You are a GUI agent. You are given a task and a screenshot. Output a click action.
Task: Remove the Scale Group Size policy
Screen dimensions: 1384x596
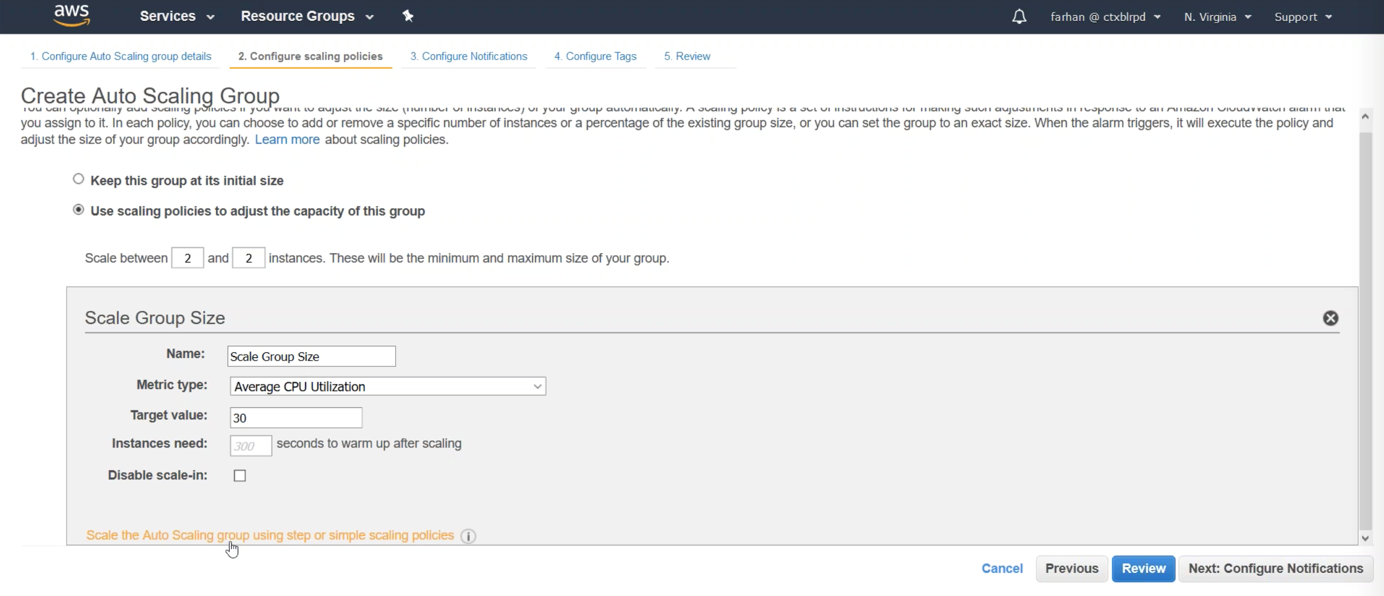(1330, 318)
